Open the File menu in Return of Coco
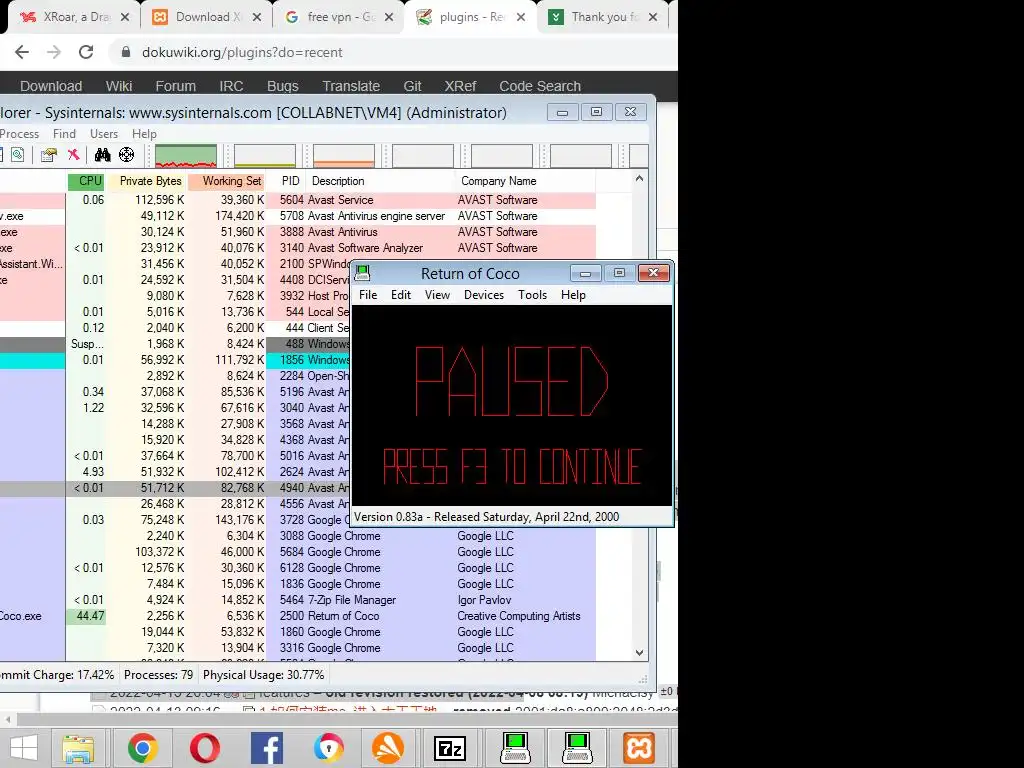Image resolution: width=1024 pixels, height=768 pixels. pyautogui.click(x=368, y=295)
